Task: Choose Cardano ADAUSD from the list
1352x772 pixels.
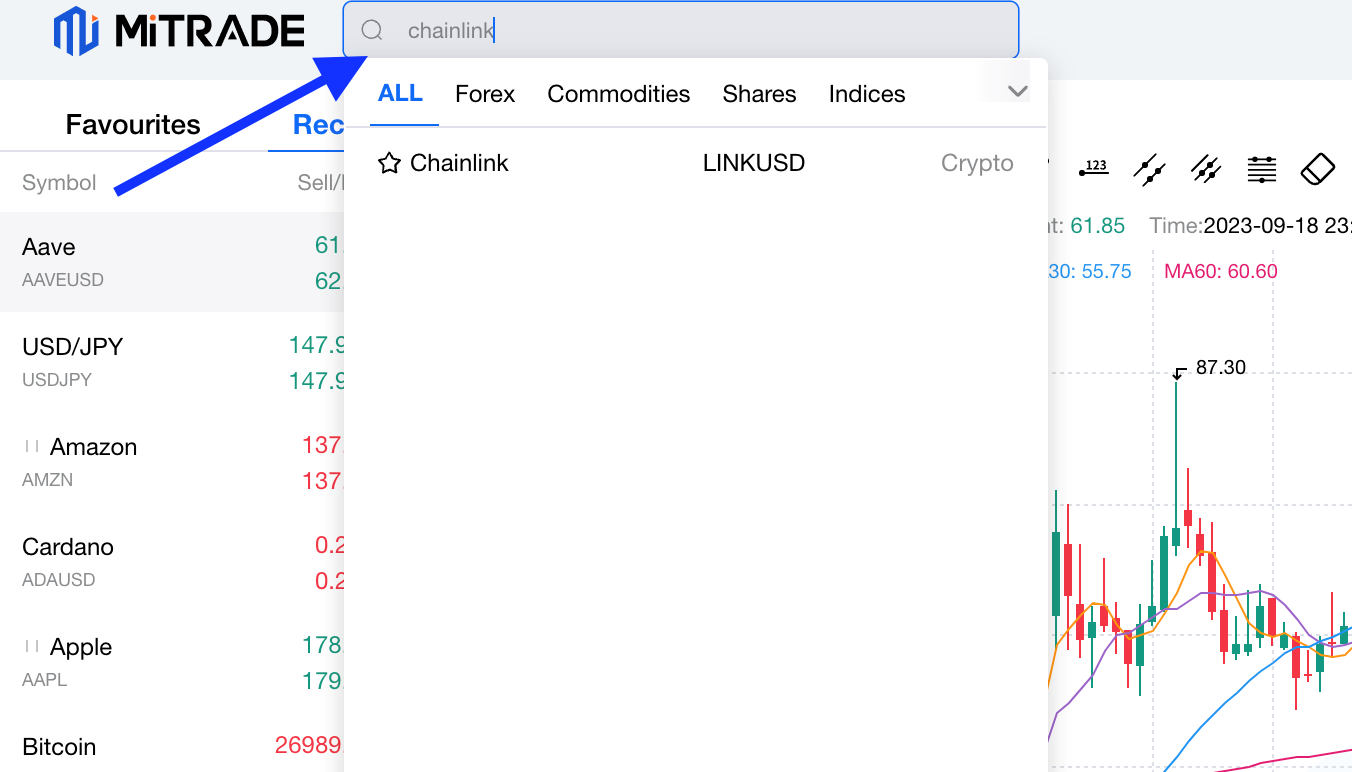Action: tap(170, 562)
